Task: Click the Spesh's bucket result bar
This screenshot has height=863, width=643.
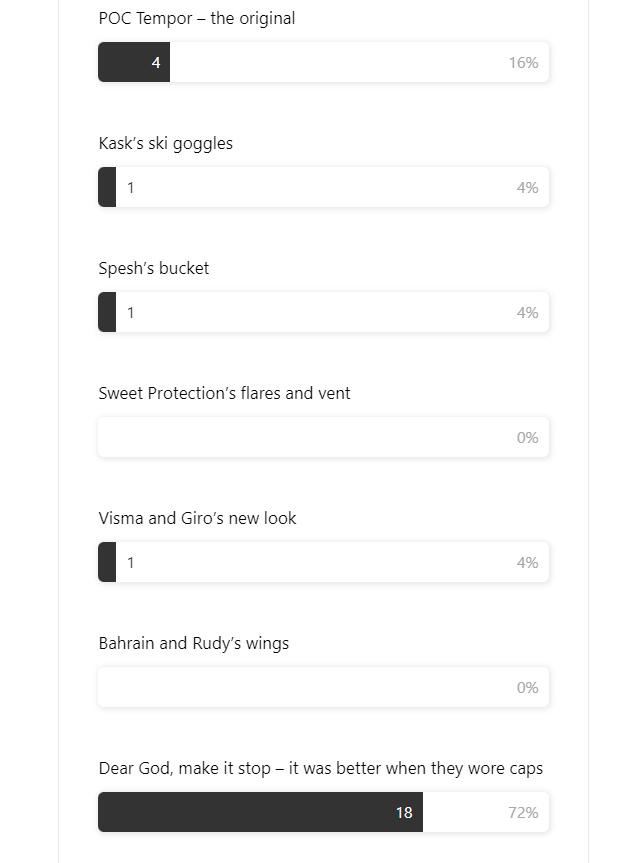Action: click(324, 312)
